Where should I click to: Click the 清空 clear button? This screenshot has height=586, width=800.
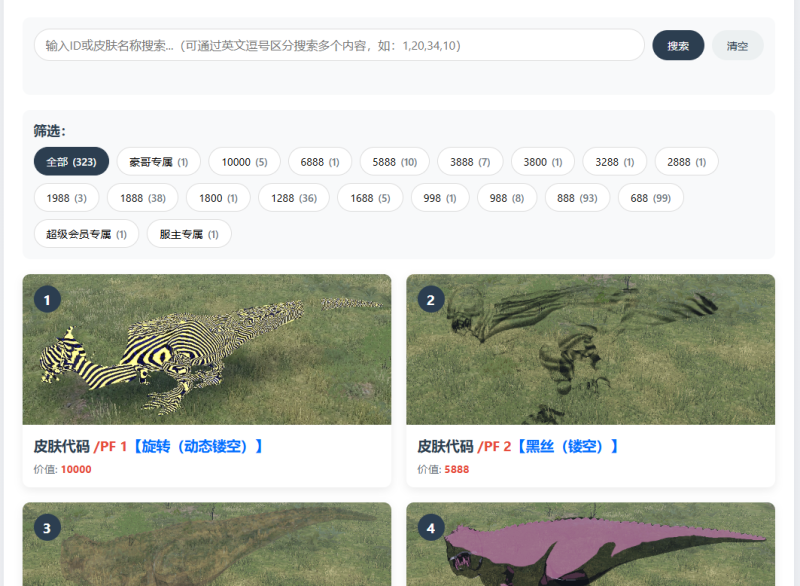click(x=737, y=45)
